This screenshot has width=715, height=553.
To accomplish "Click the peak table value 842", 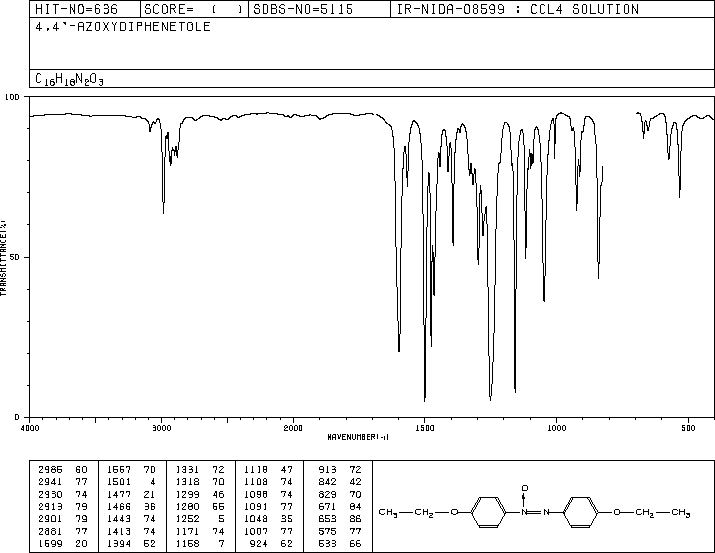I will click(x=327, y=482).
